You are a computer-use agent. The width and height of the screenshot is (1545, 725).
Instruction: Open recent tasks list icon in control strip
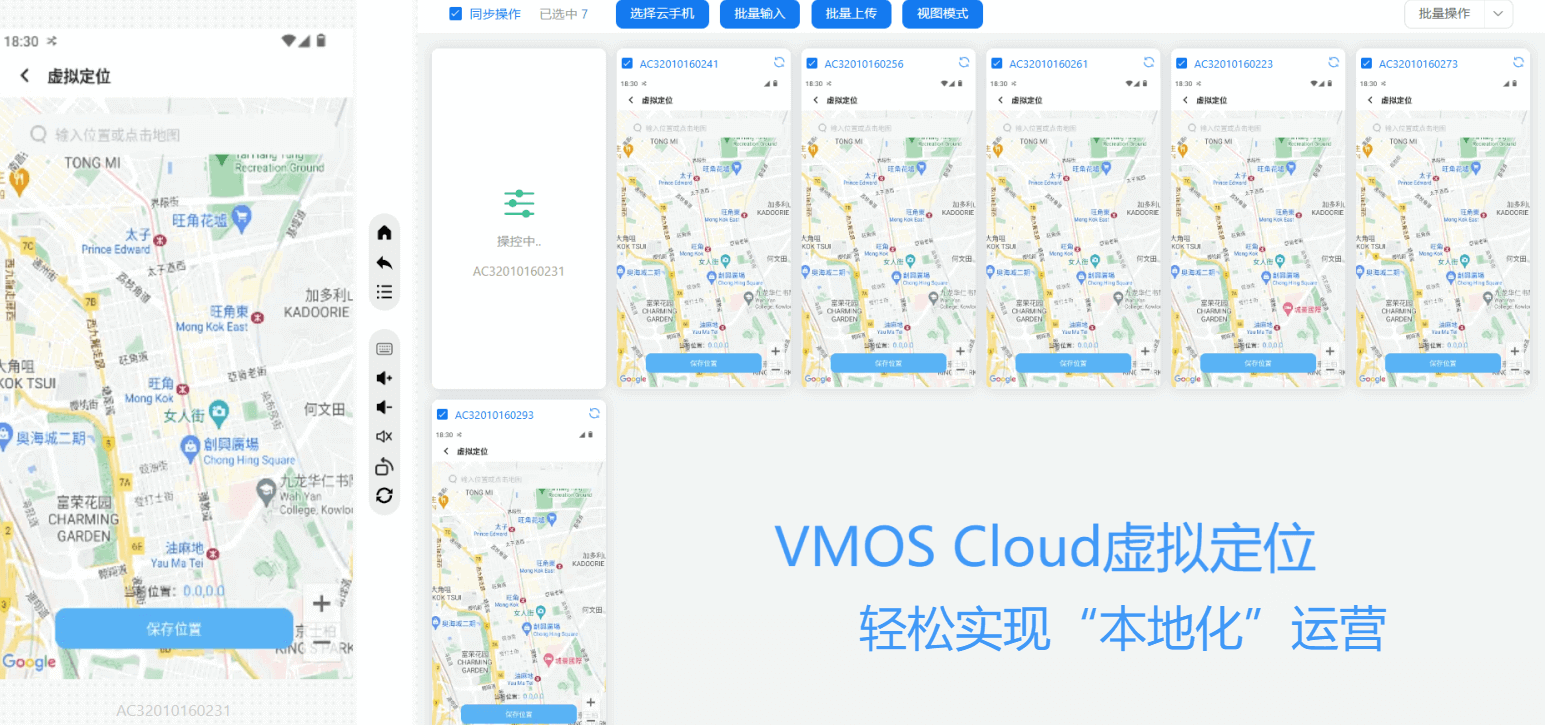[x=384, y=292]
